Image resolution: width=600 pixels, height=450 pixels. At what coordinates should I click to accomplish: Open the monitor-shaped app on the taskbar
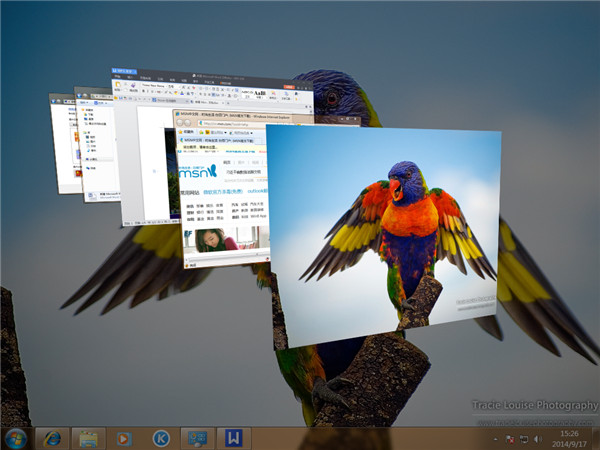tap(195, 438)
